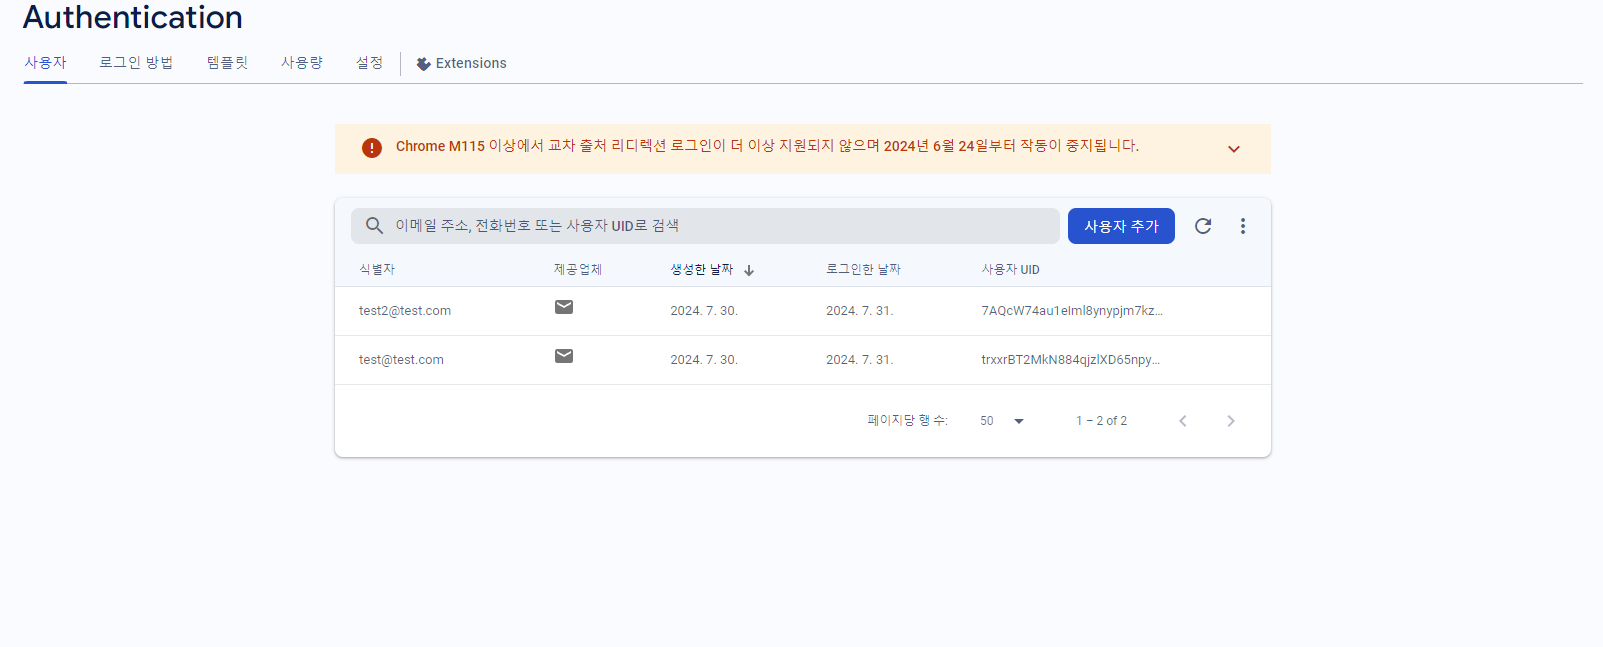1603x647 pixels.
Task: Select user test@test.com
Action: [x=401, y=360]
